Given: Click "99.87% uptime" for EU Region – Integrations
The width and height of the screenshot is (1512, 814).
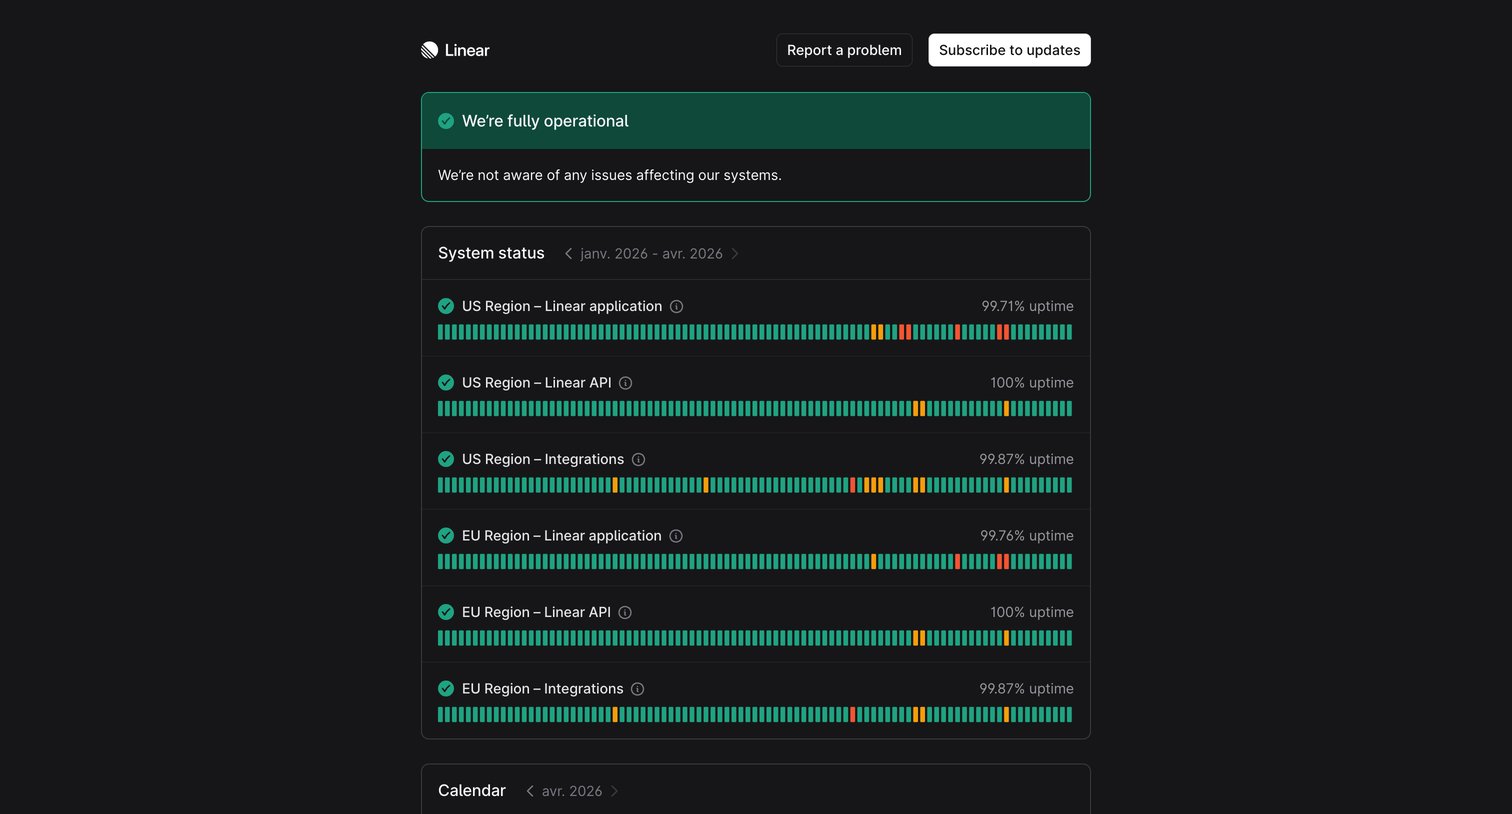Looking at the screenshot, I should (1026, 689).
